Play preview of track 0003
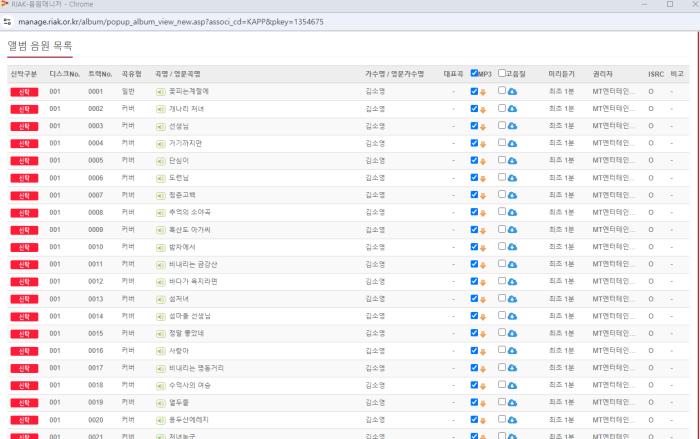Viewport: 700px width, 439px height. (161, 127)
